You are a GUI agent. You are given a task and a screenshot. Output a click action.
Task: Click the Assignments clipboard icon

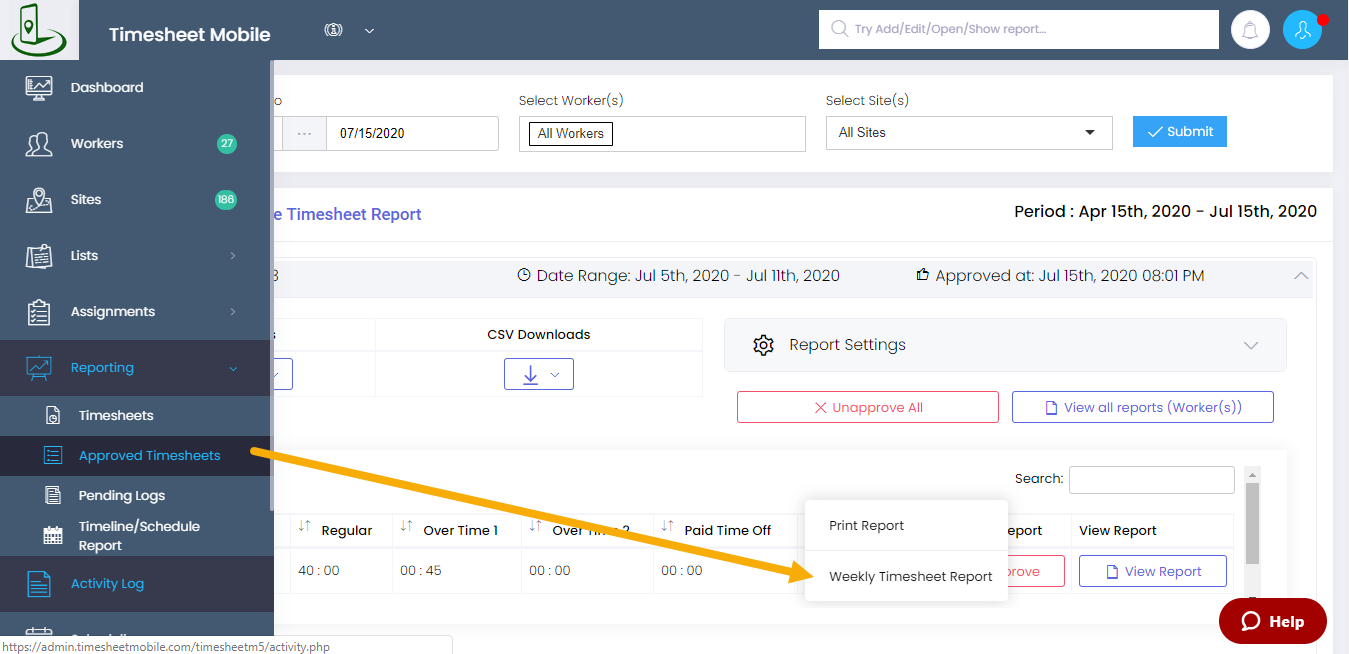(x=39, y=312)
